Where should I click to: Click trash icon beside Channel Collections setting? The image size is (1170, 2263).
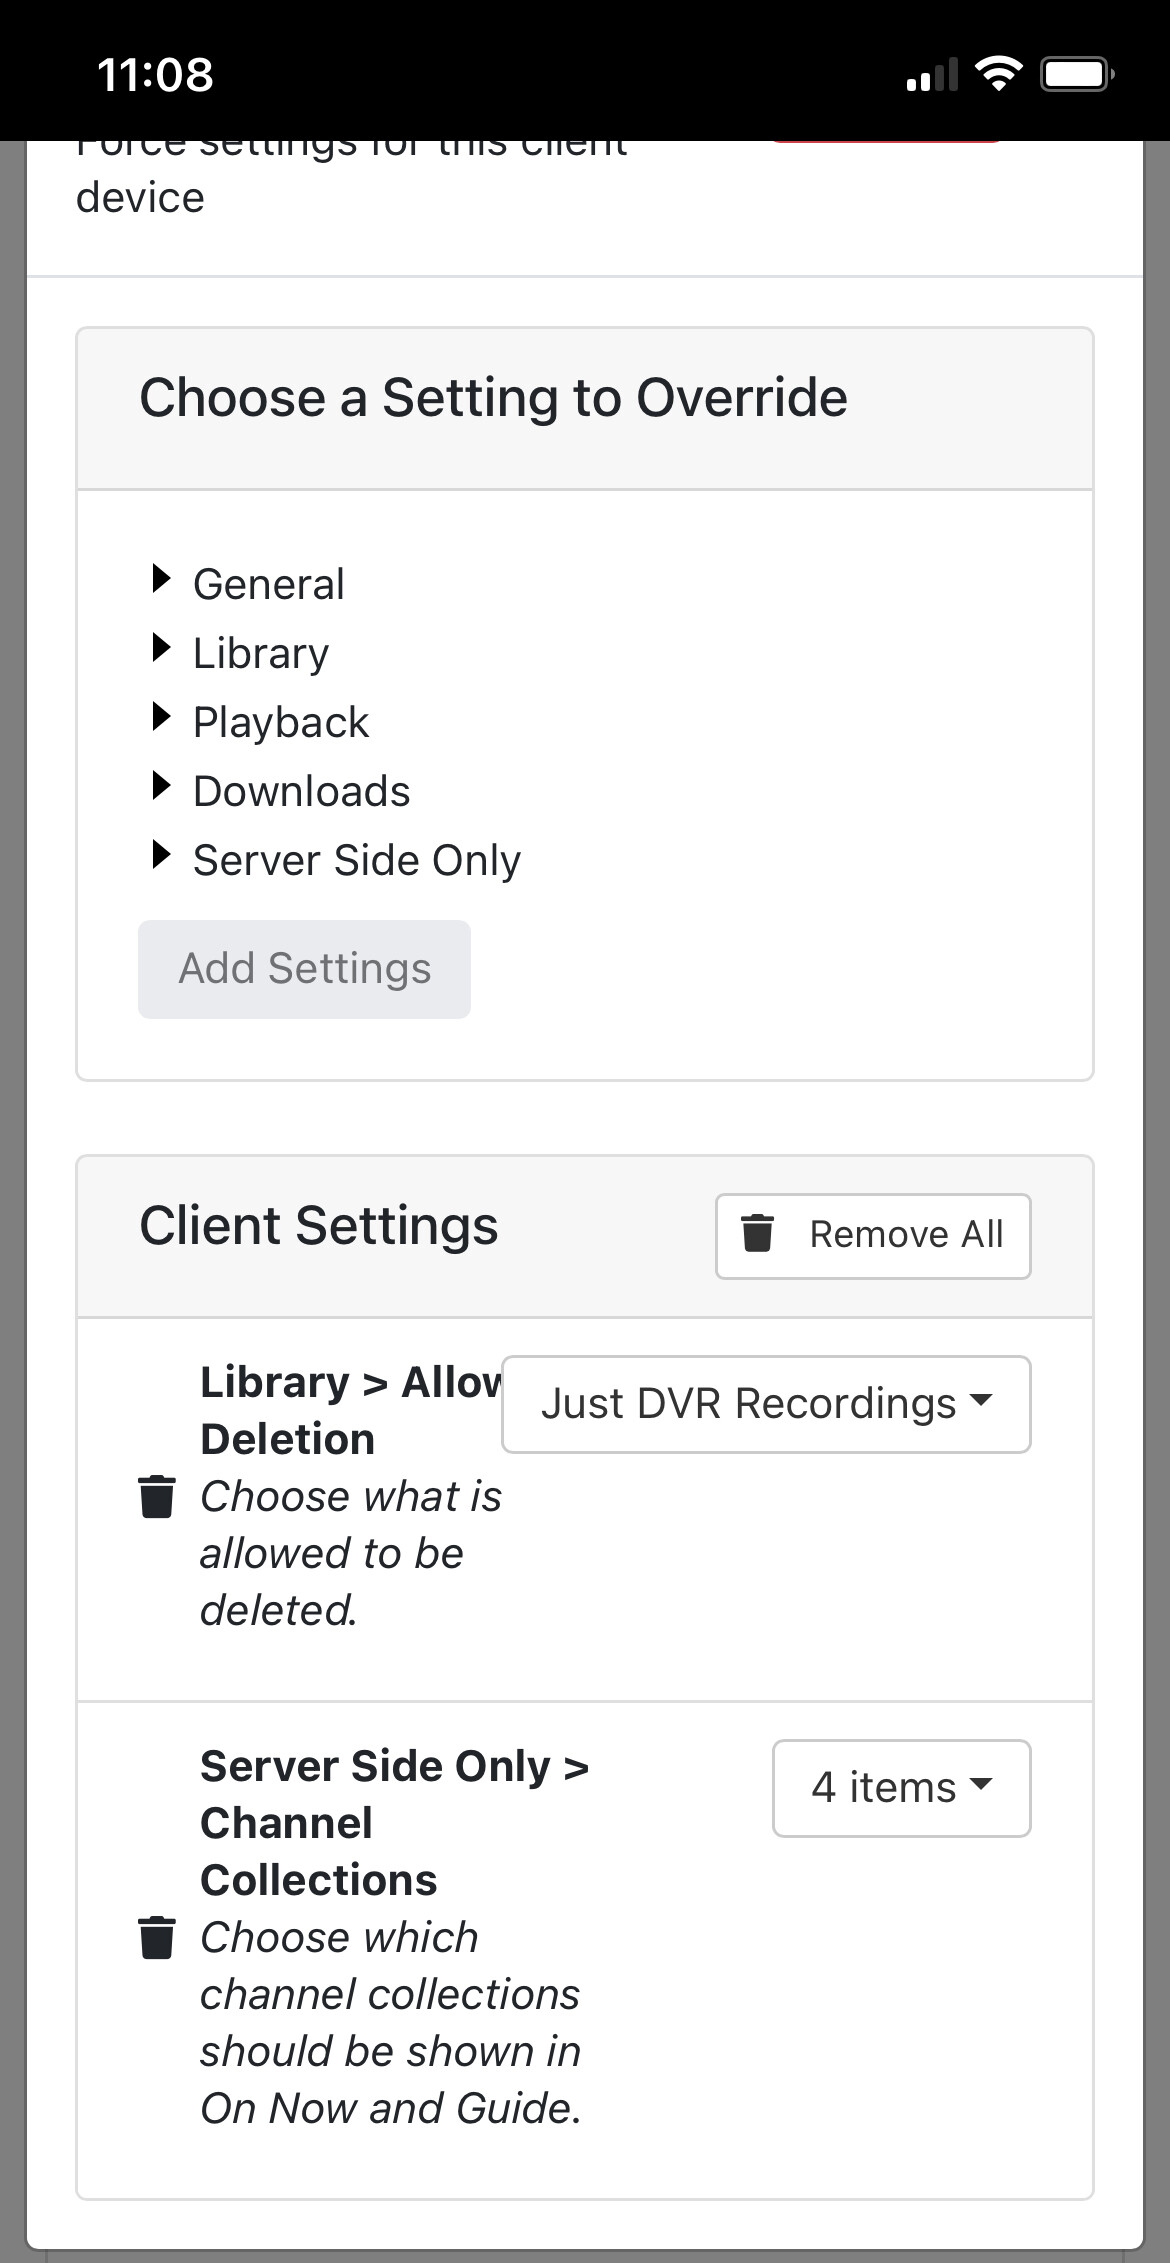[x=156, y=1937]
